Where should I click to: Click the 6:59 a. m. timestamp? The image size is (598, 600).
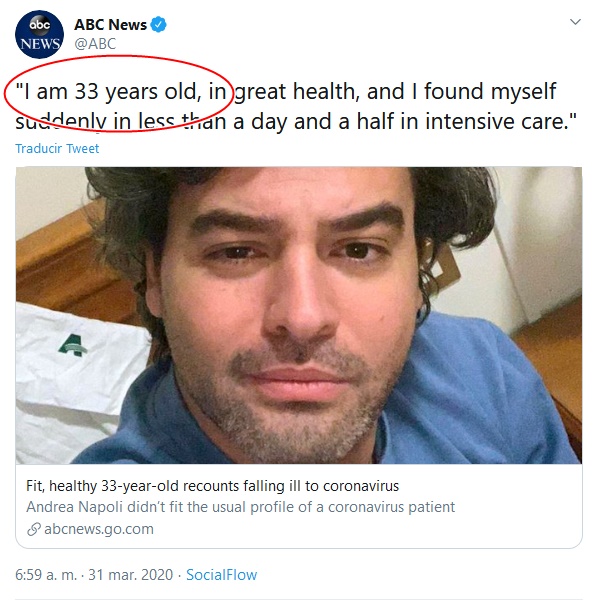pyautogui.click(x=46, y=575)
